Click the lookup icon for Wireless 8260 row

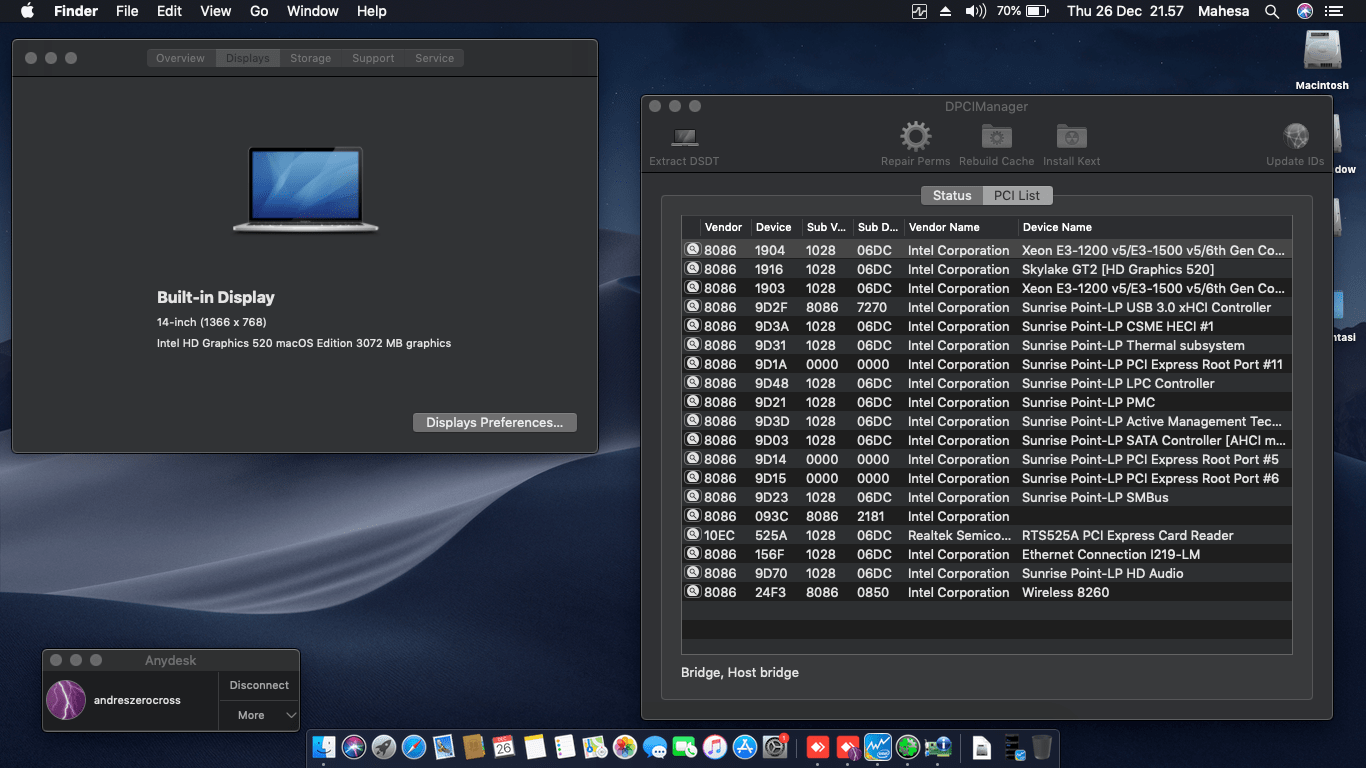click(x=692, y=592)
